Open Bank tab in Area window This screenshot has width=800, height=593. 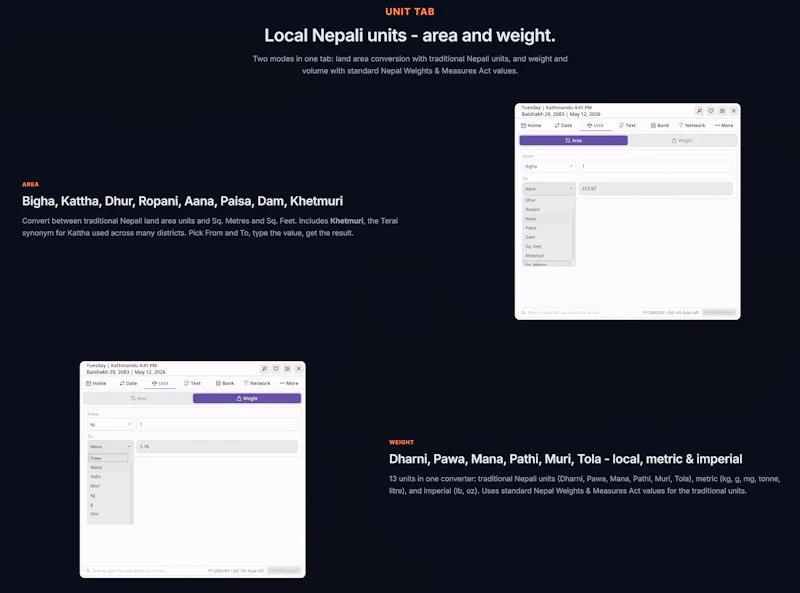pos(660,125)
